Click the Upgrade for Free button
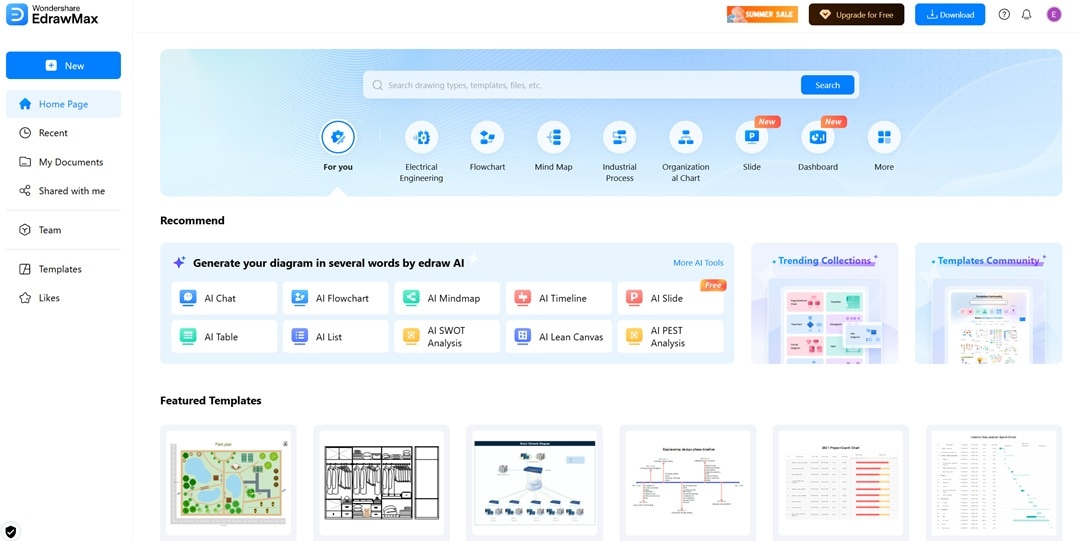This screenshot has width=1080, height=541. (856, 14)
